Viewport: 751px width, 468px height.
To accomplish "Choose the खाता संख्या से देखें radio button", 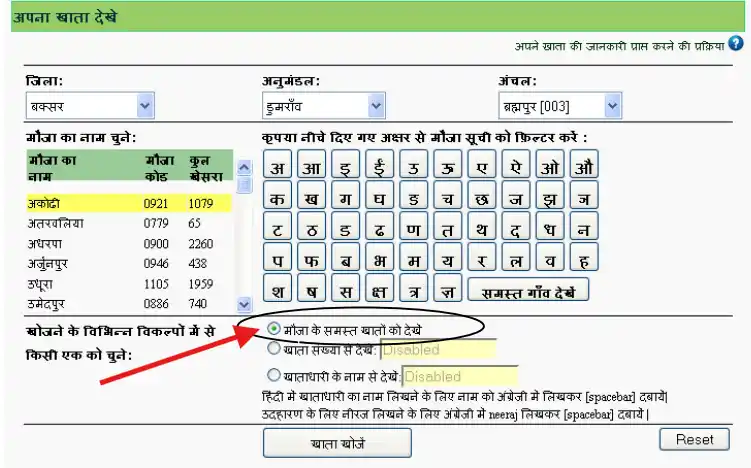I will point(274,350).
